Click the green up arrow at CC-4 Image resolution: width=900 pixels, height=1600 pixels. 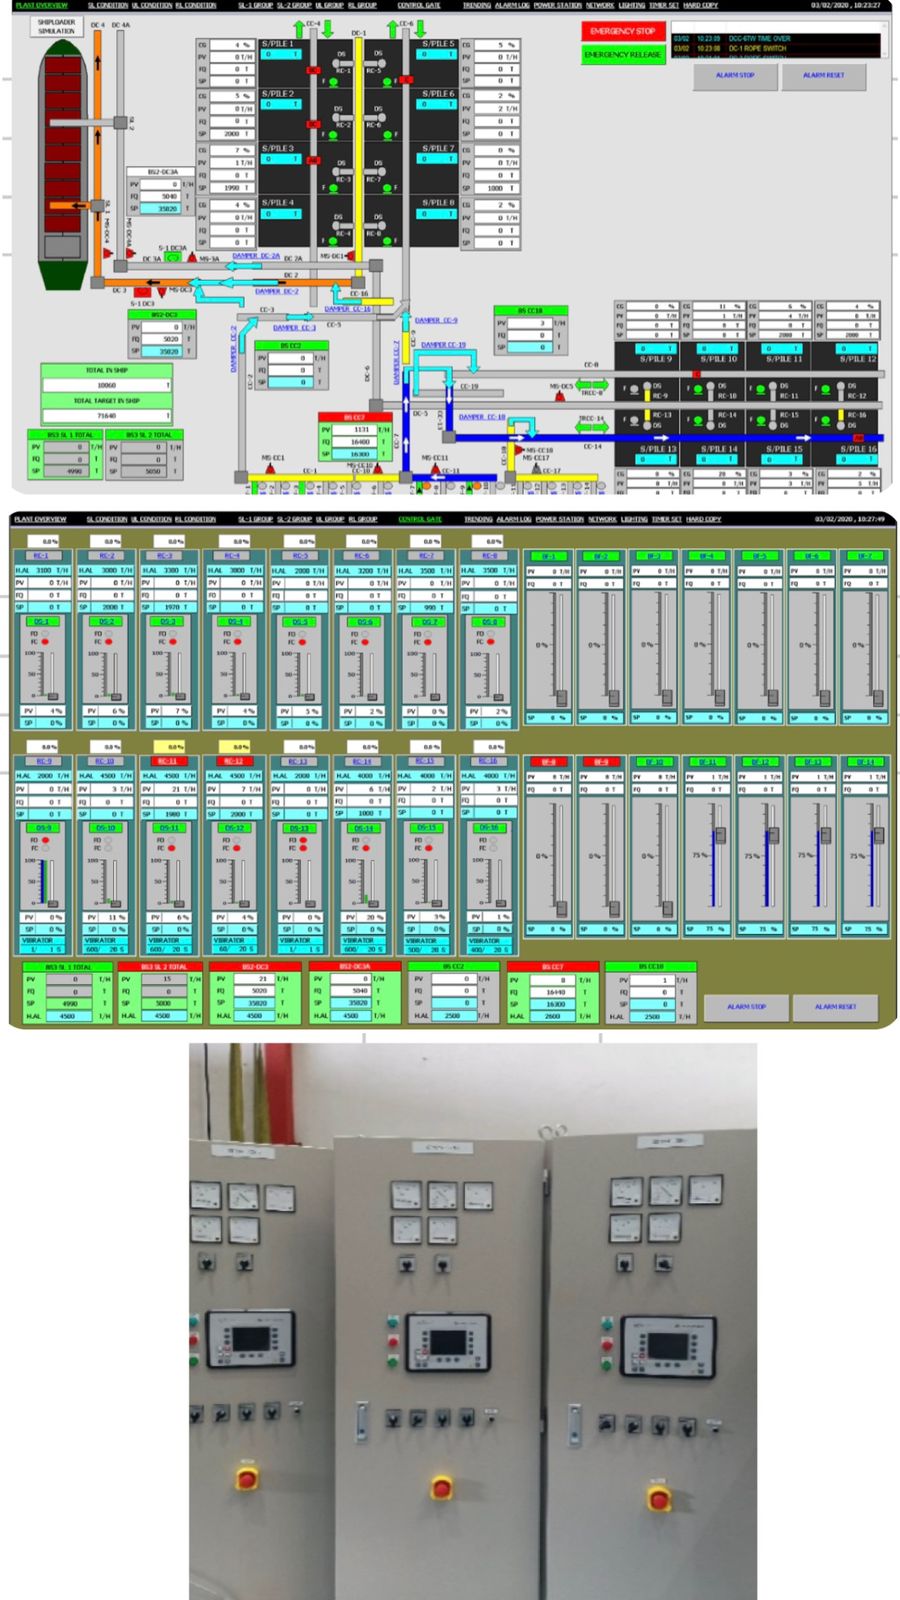pyautogui.click(x=299, y=28)
